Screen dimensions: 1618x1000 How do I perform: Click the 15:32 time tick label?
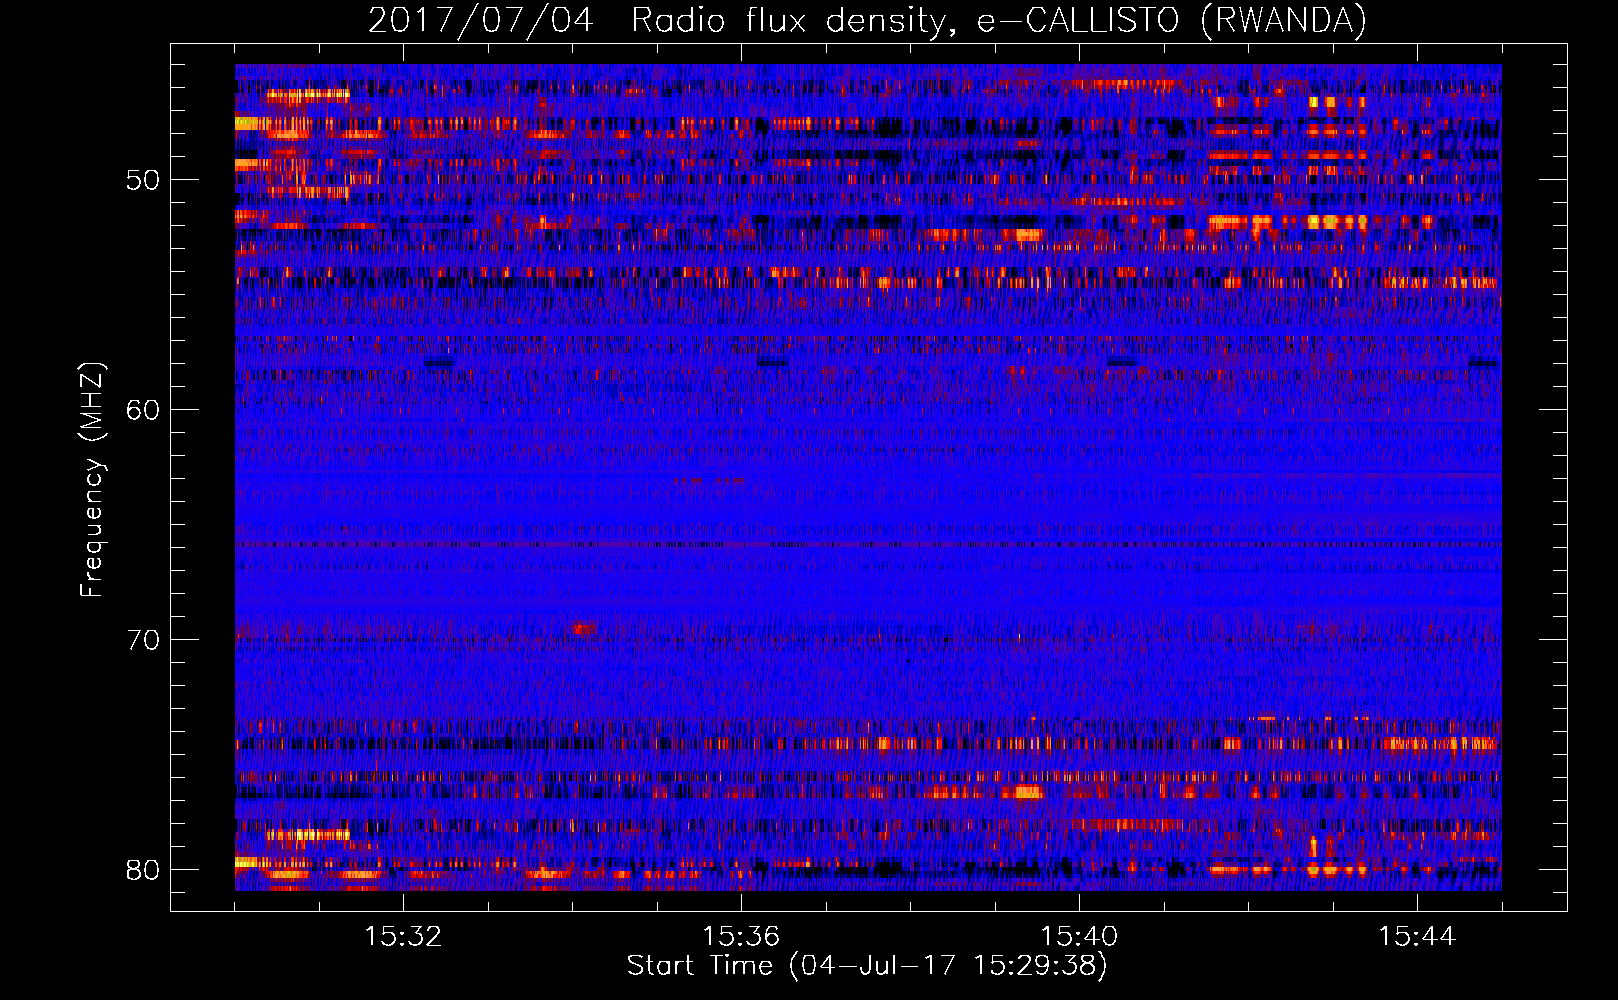tap(403, 937)
